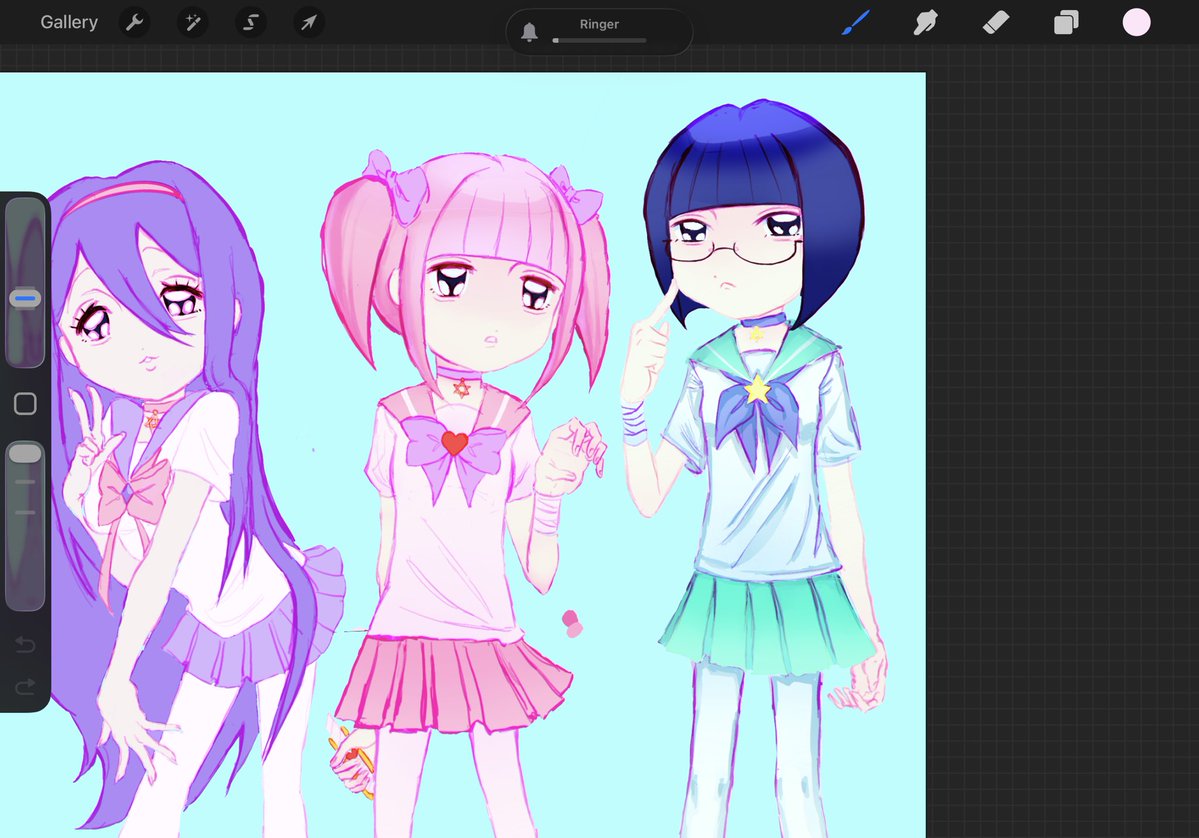Open the Actions wrench menu
The width and height of the screenshot is (1199, 838).
pos(135,22)
